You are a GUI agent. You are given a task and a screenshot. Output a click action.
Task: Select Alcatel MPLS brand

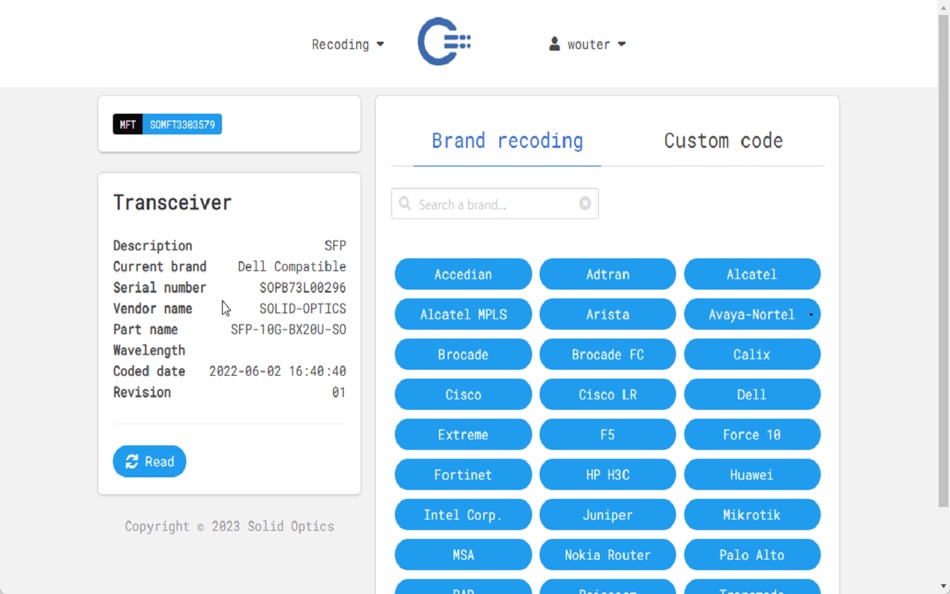pyautogui.click(x=463, y=314)
